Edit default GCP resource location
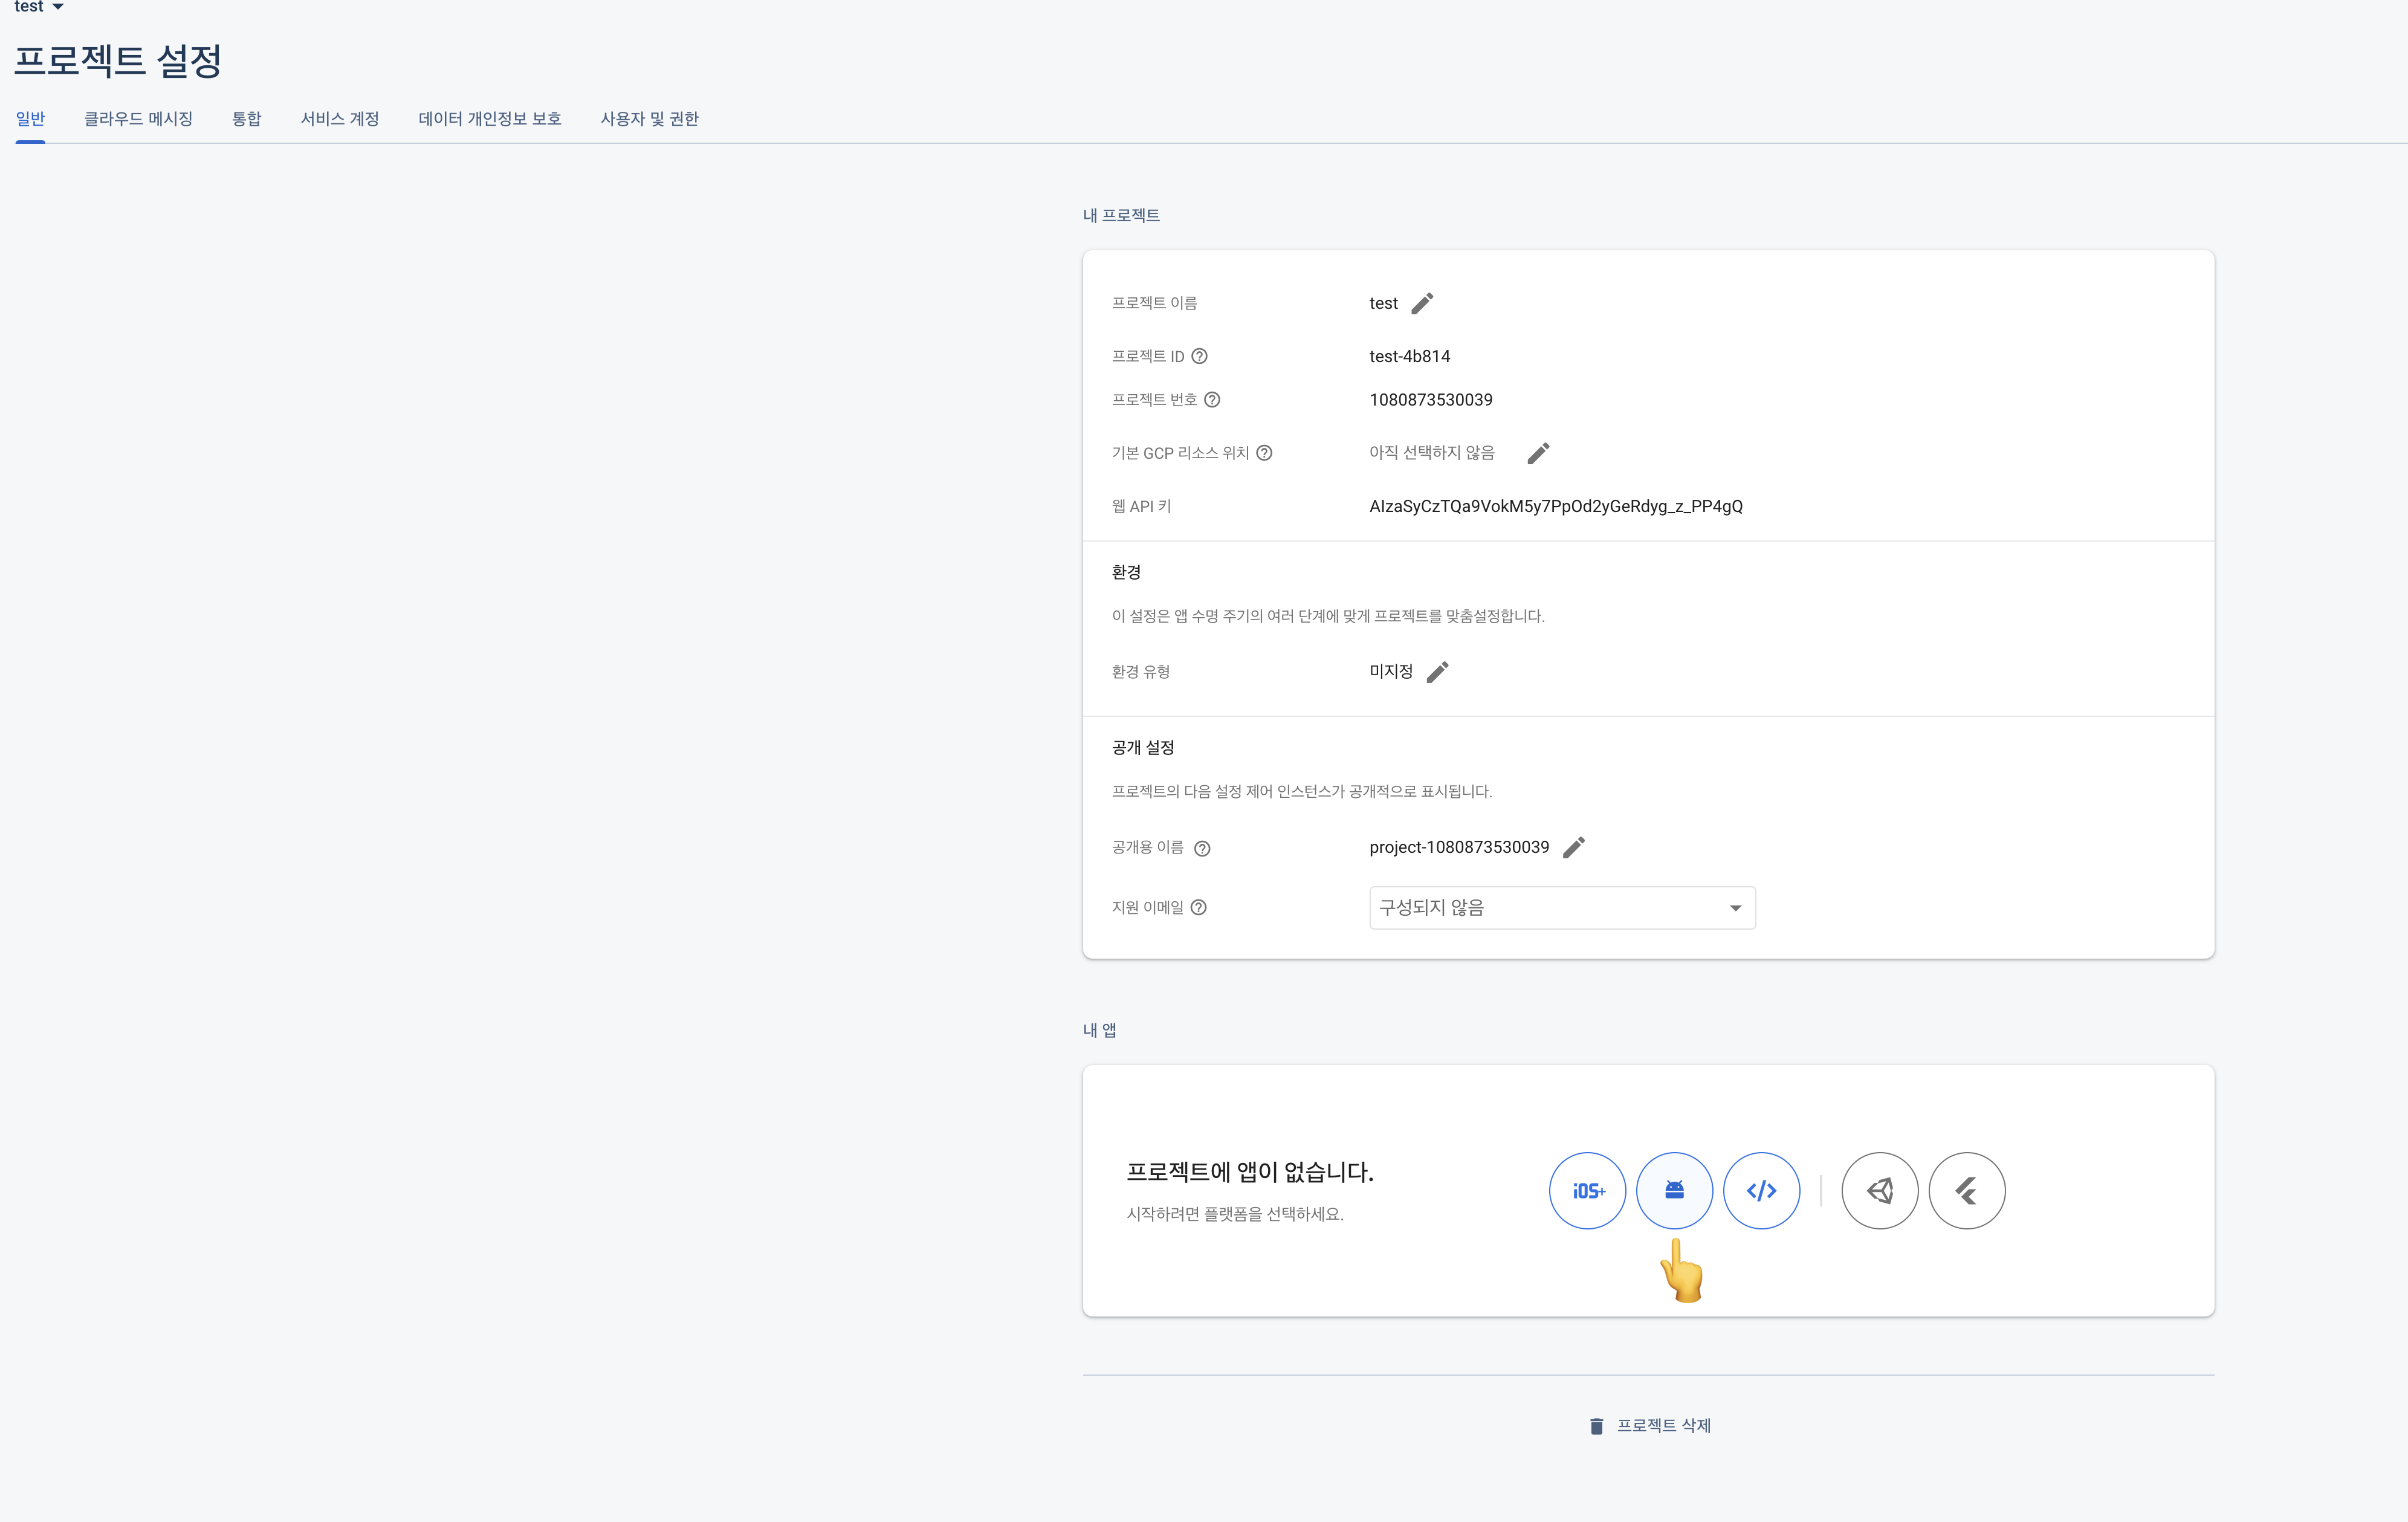The height and width of the screenshot is (1522, 2408). click(x=1538, y=453)
